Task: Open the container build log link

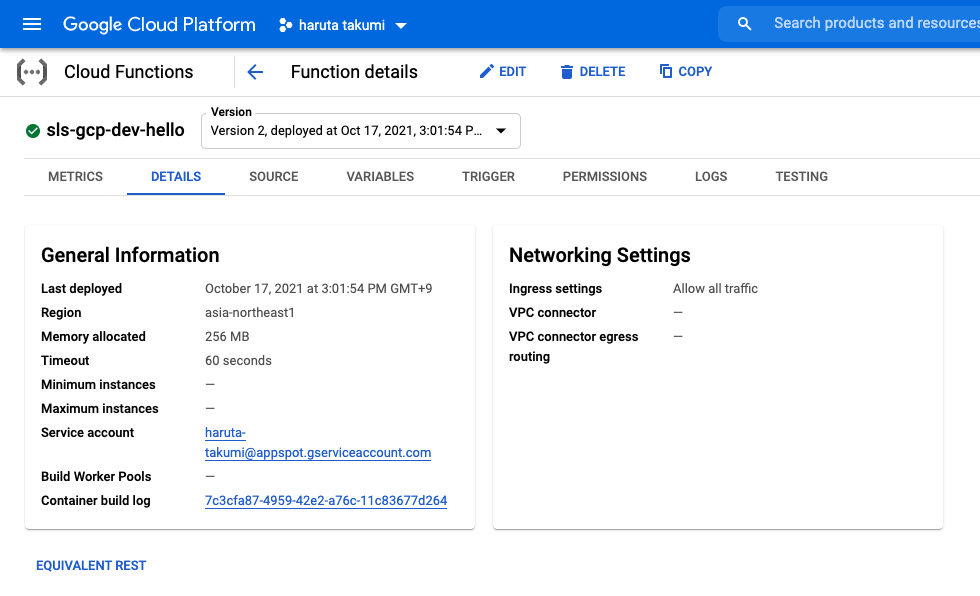Action: point(326,500)
